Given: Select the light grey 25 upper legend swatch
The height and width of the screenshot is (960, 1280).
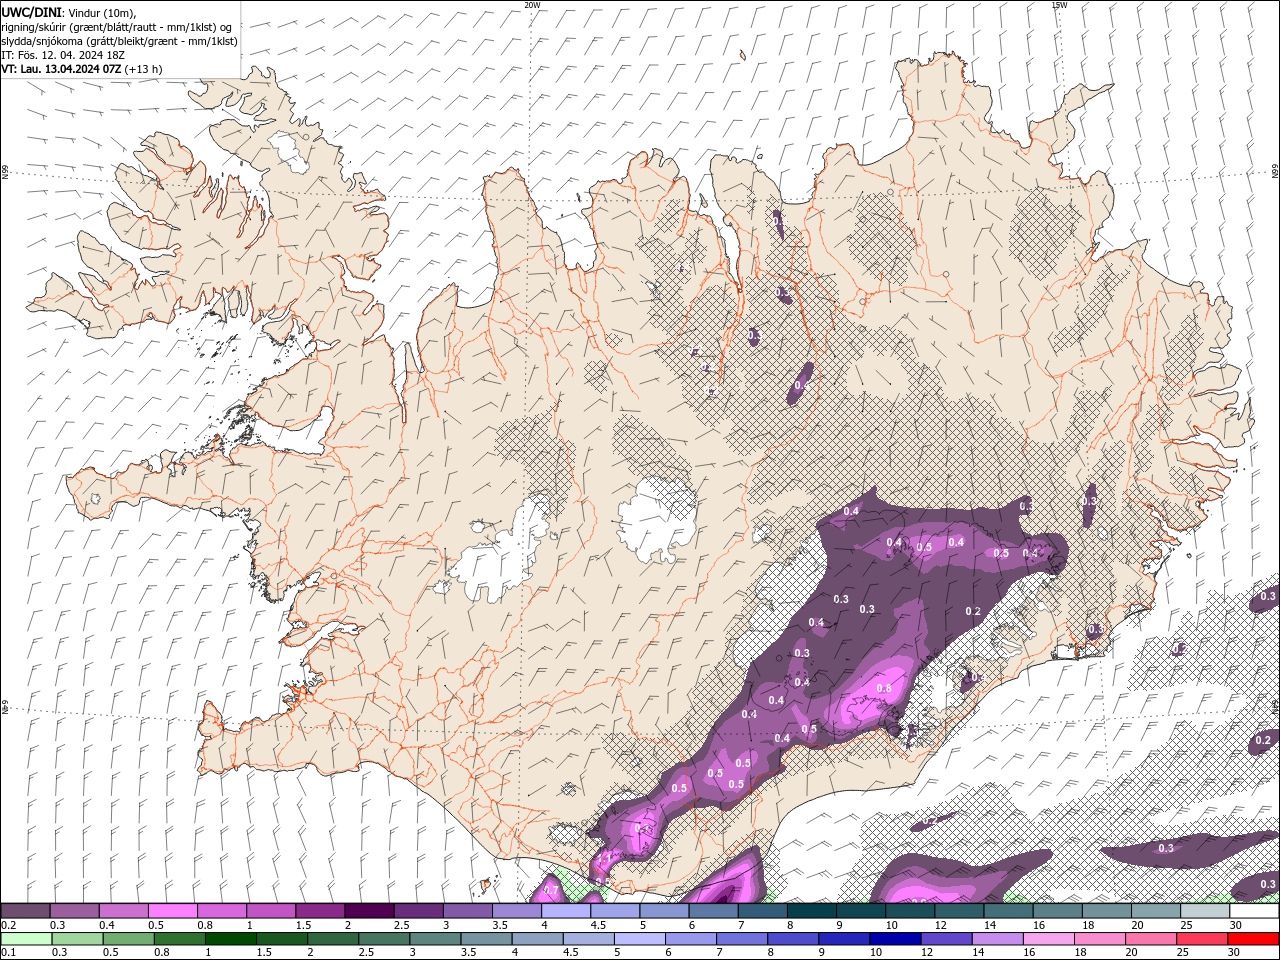Looking at the screenshot, I should coord(1204,911).
